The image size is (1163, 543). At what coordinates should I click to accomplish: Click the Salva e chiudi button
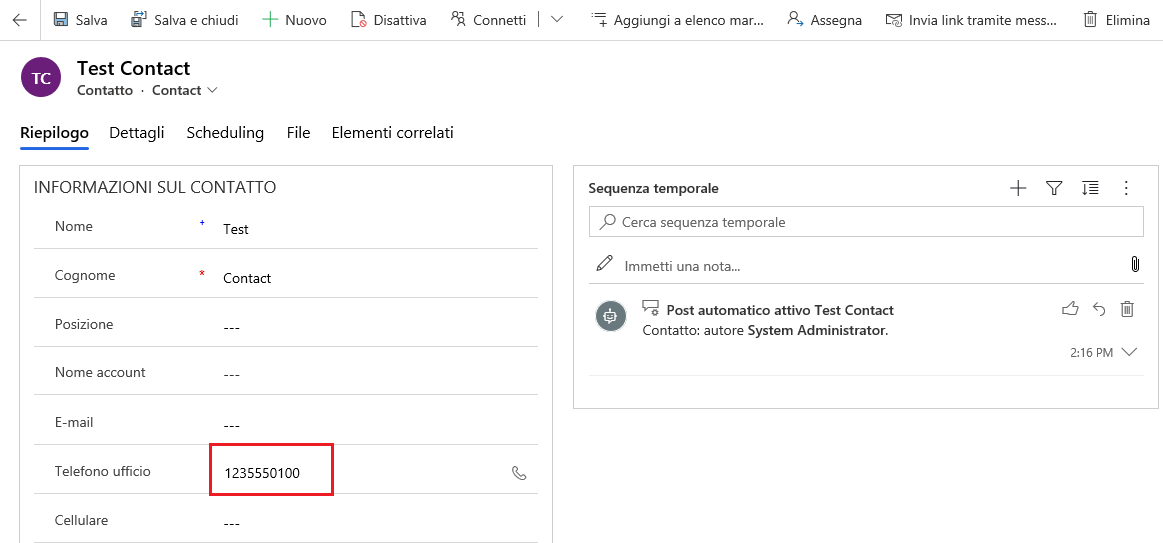click(185, 20)
